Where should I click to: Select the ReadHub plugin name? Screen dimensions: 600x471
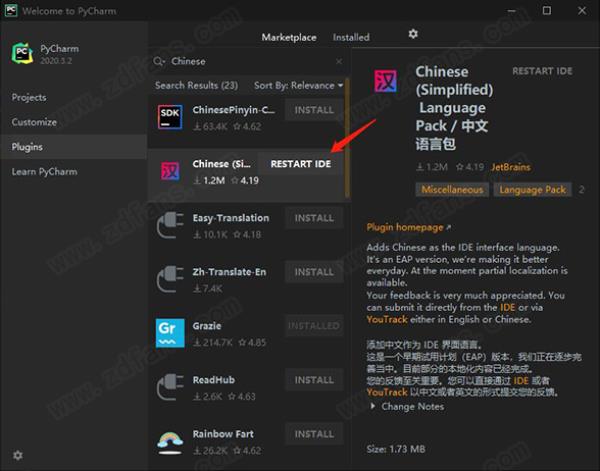point(214,380)
